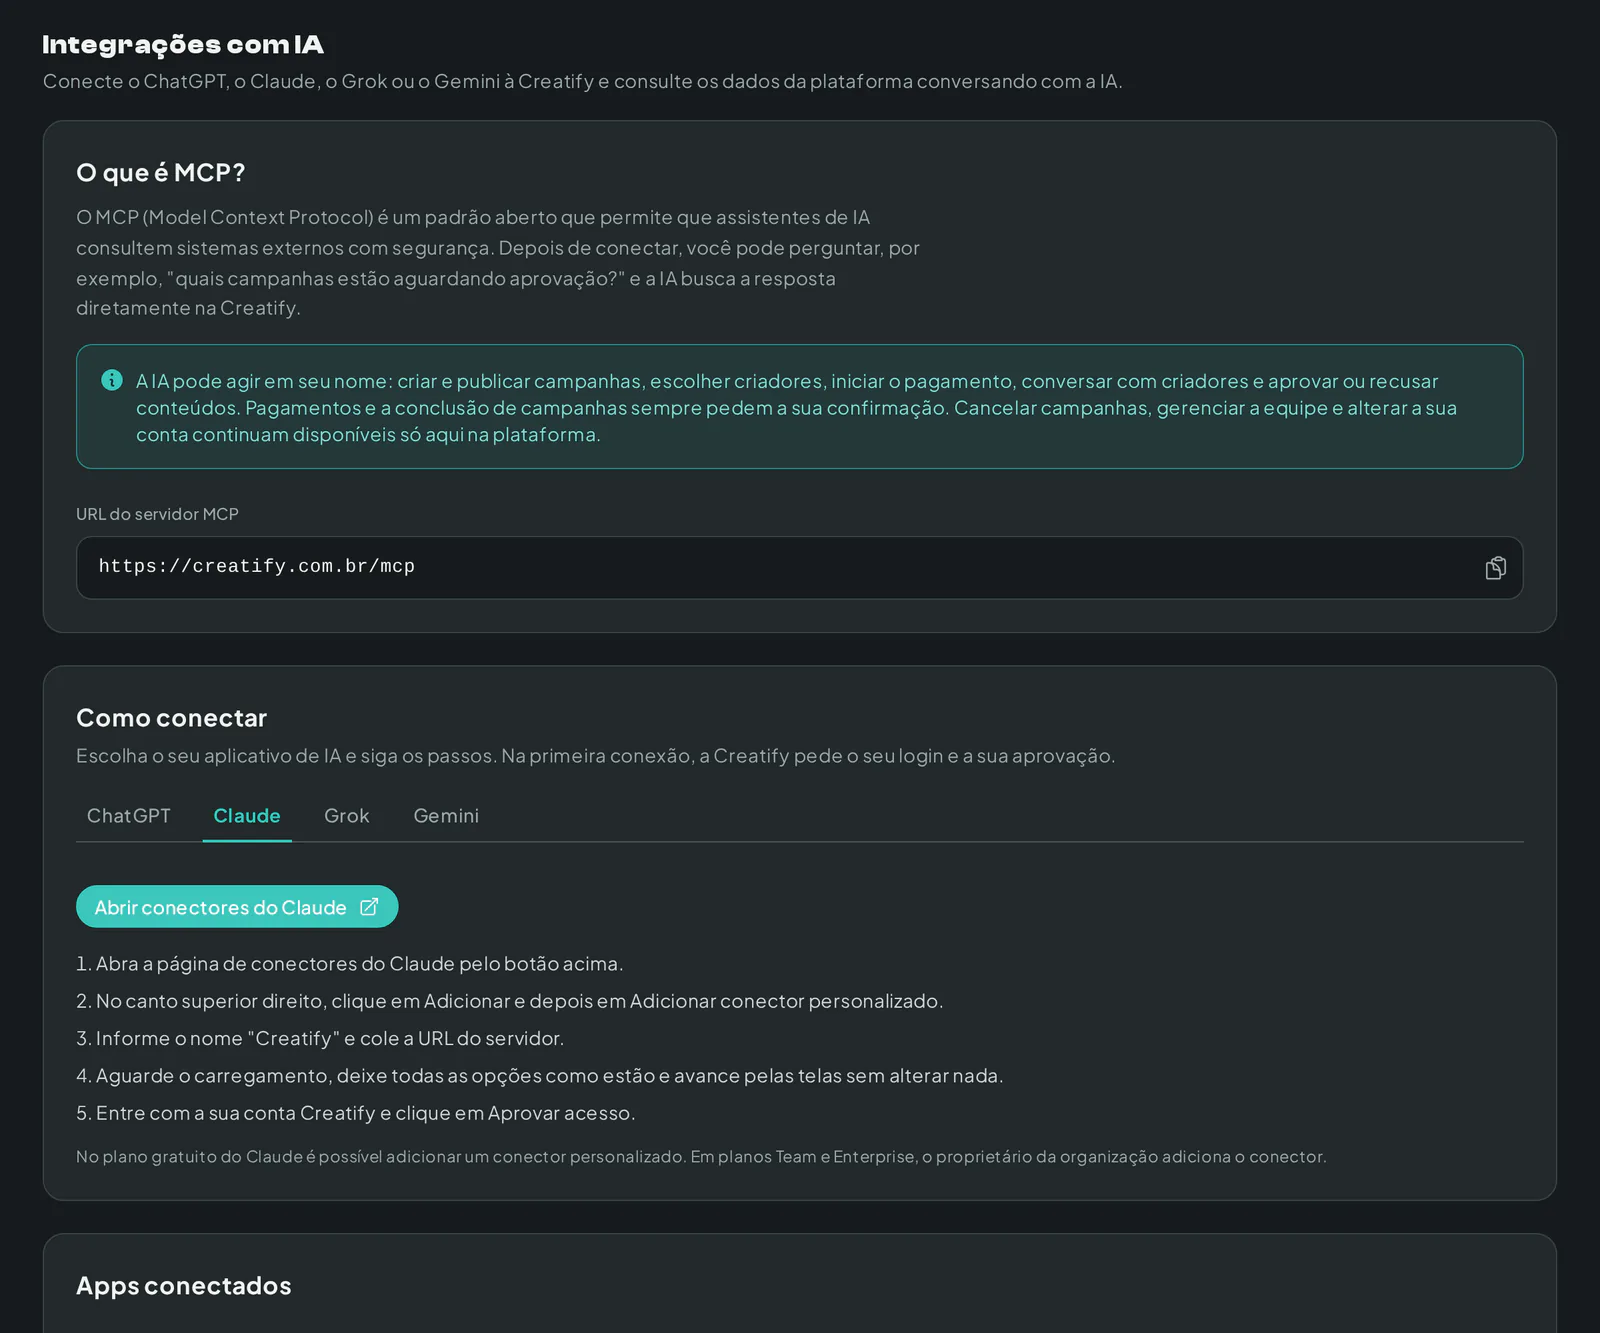
Task: Click the Como conectar heading
Action: (x=171, y=718)
